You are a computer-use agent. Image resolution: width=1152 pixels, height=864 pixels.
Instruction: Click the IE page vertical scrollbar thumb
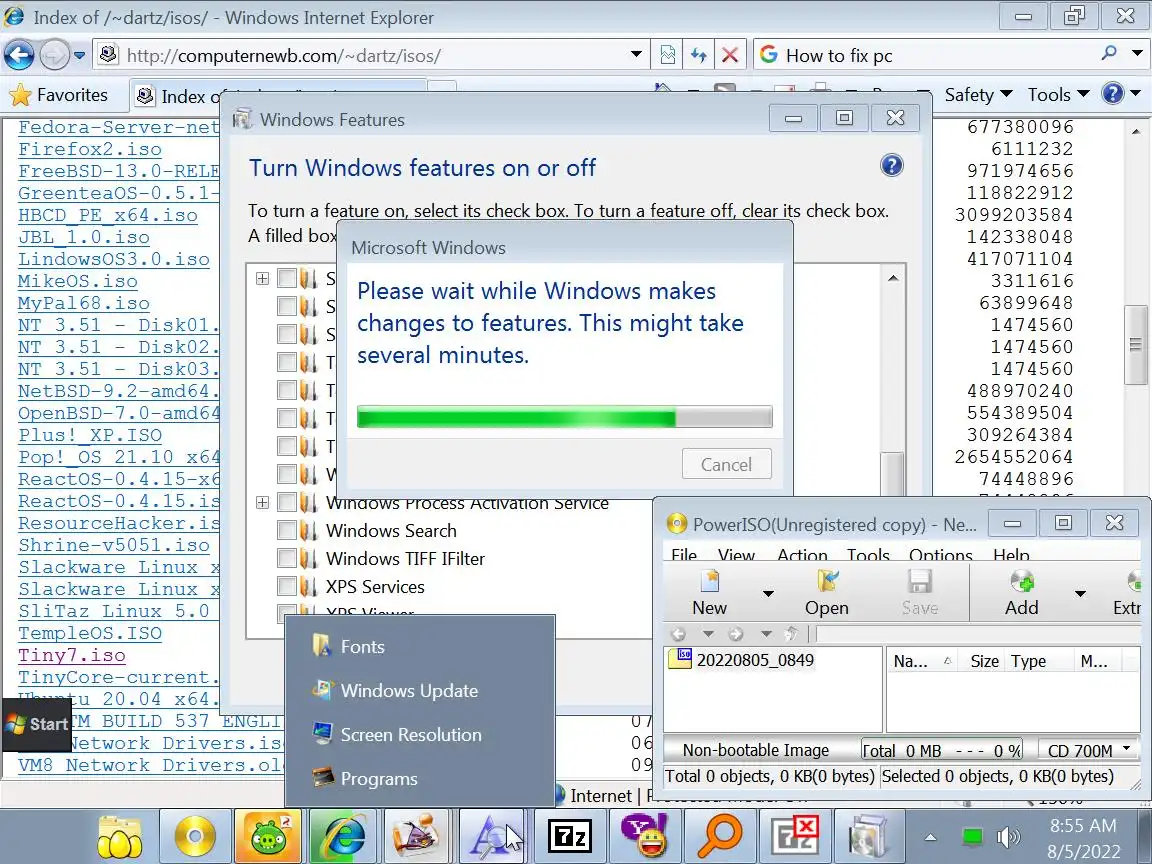(1136, 345)
